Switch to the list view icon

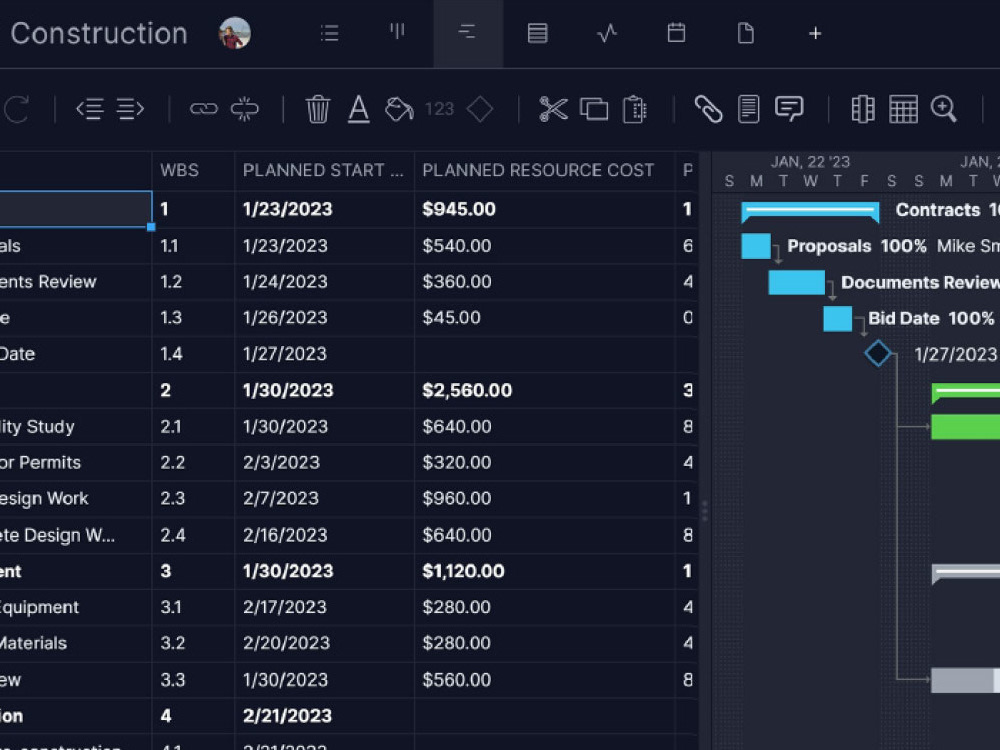click(x=329, y=33)
